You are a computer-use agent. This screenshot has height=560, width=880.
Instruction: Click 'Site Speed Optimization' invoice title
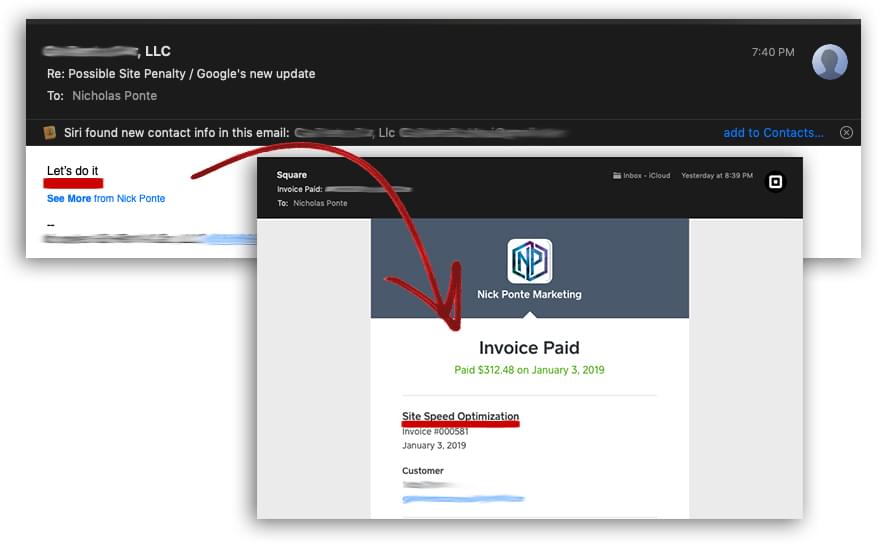click(x=460, y=416)
